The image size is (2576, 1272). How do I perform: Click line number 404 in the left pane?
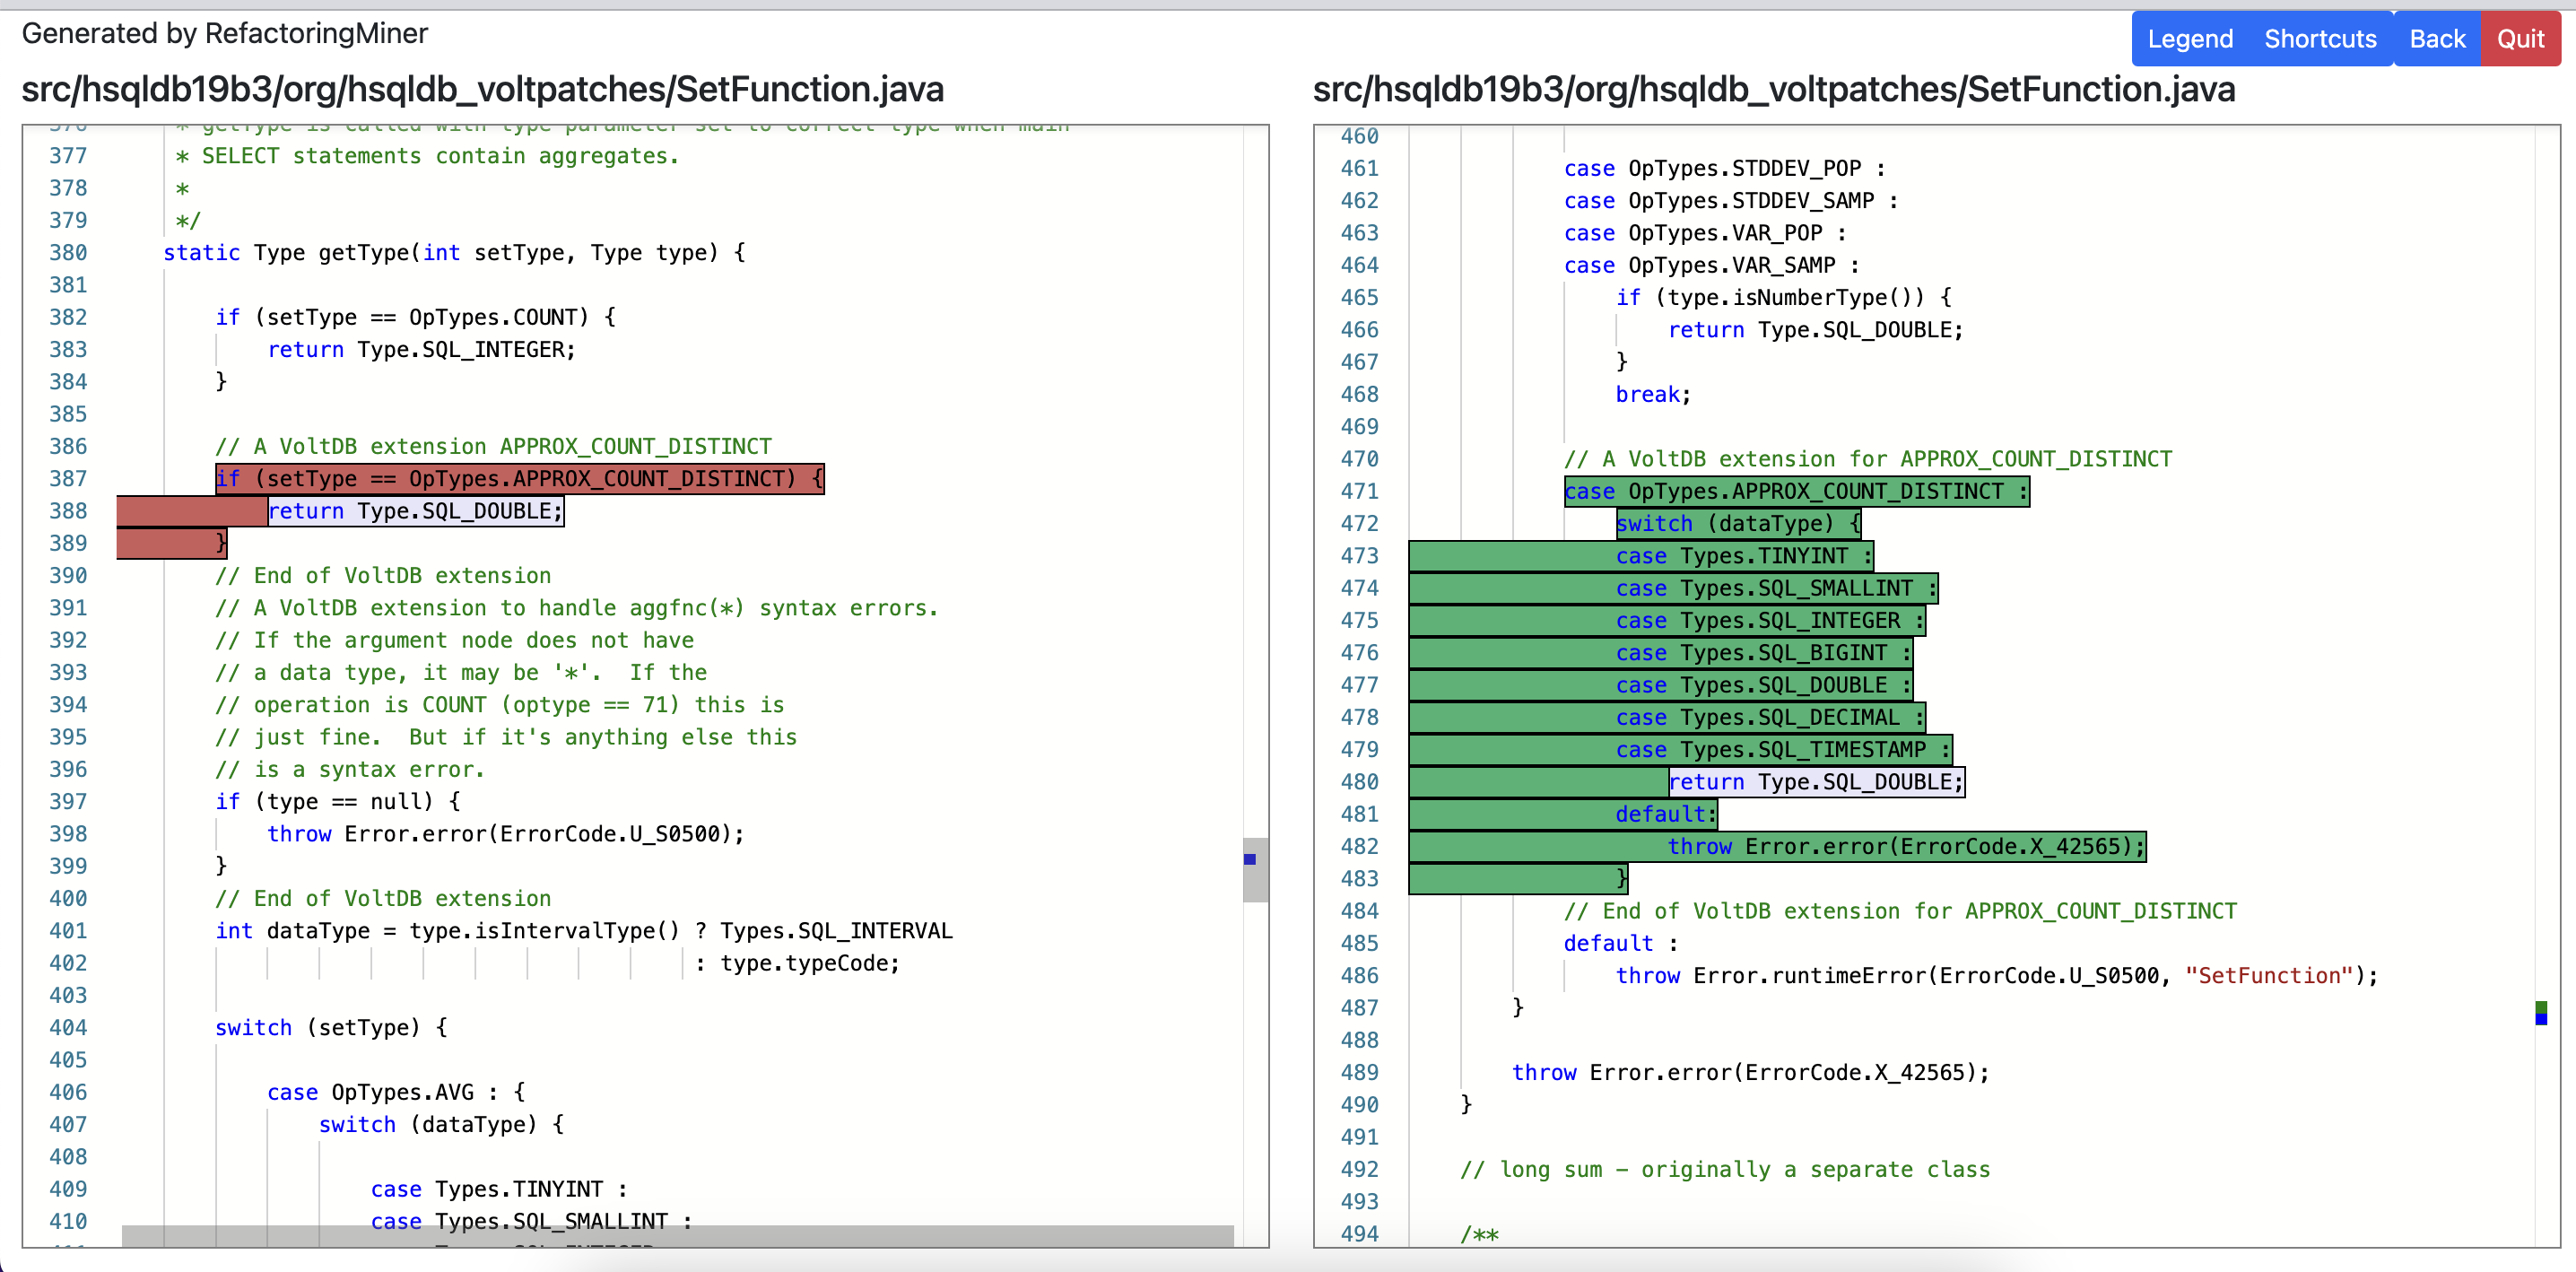coord(68,1027)
